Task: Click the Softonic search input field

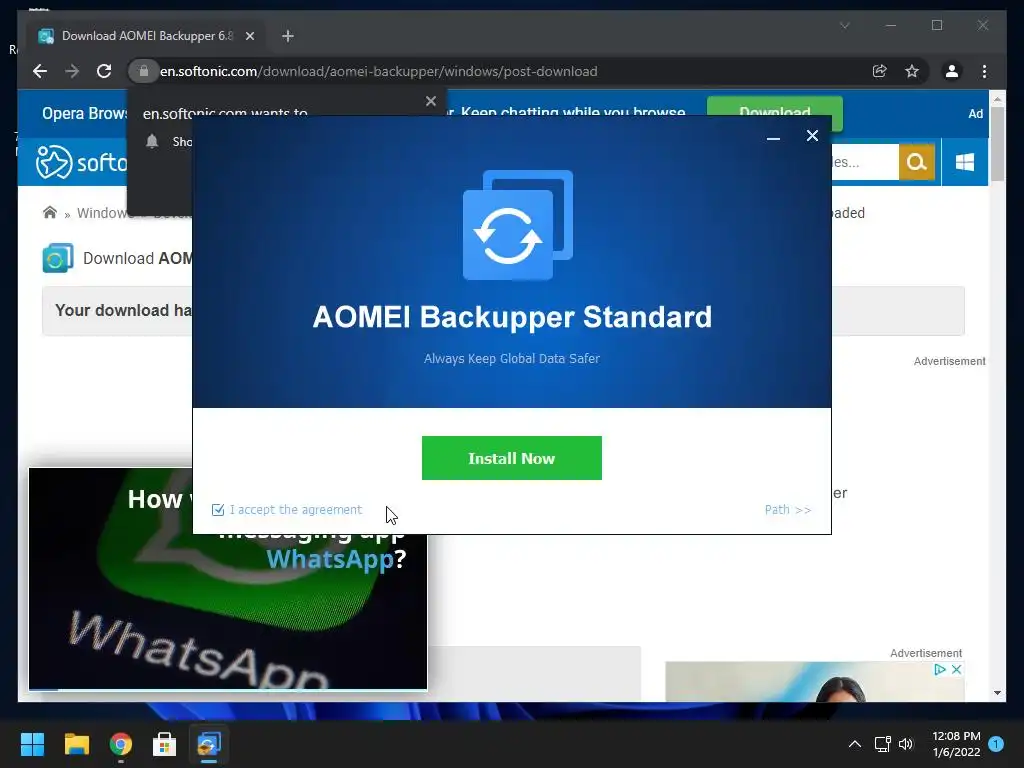Action: click(865, 161)
